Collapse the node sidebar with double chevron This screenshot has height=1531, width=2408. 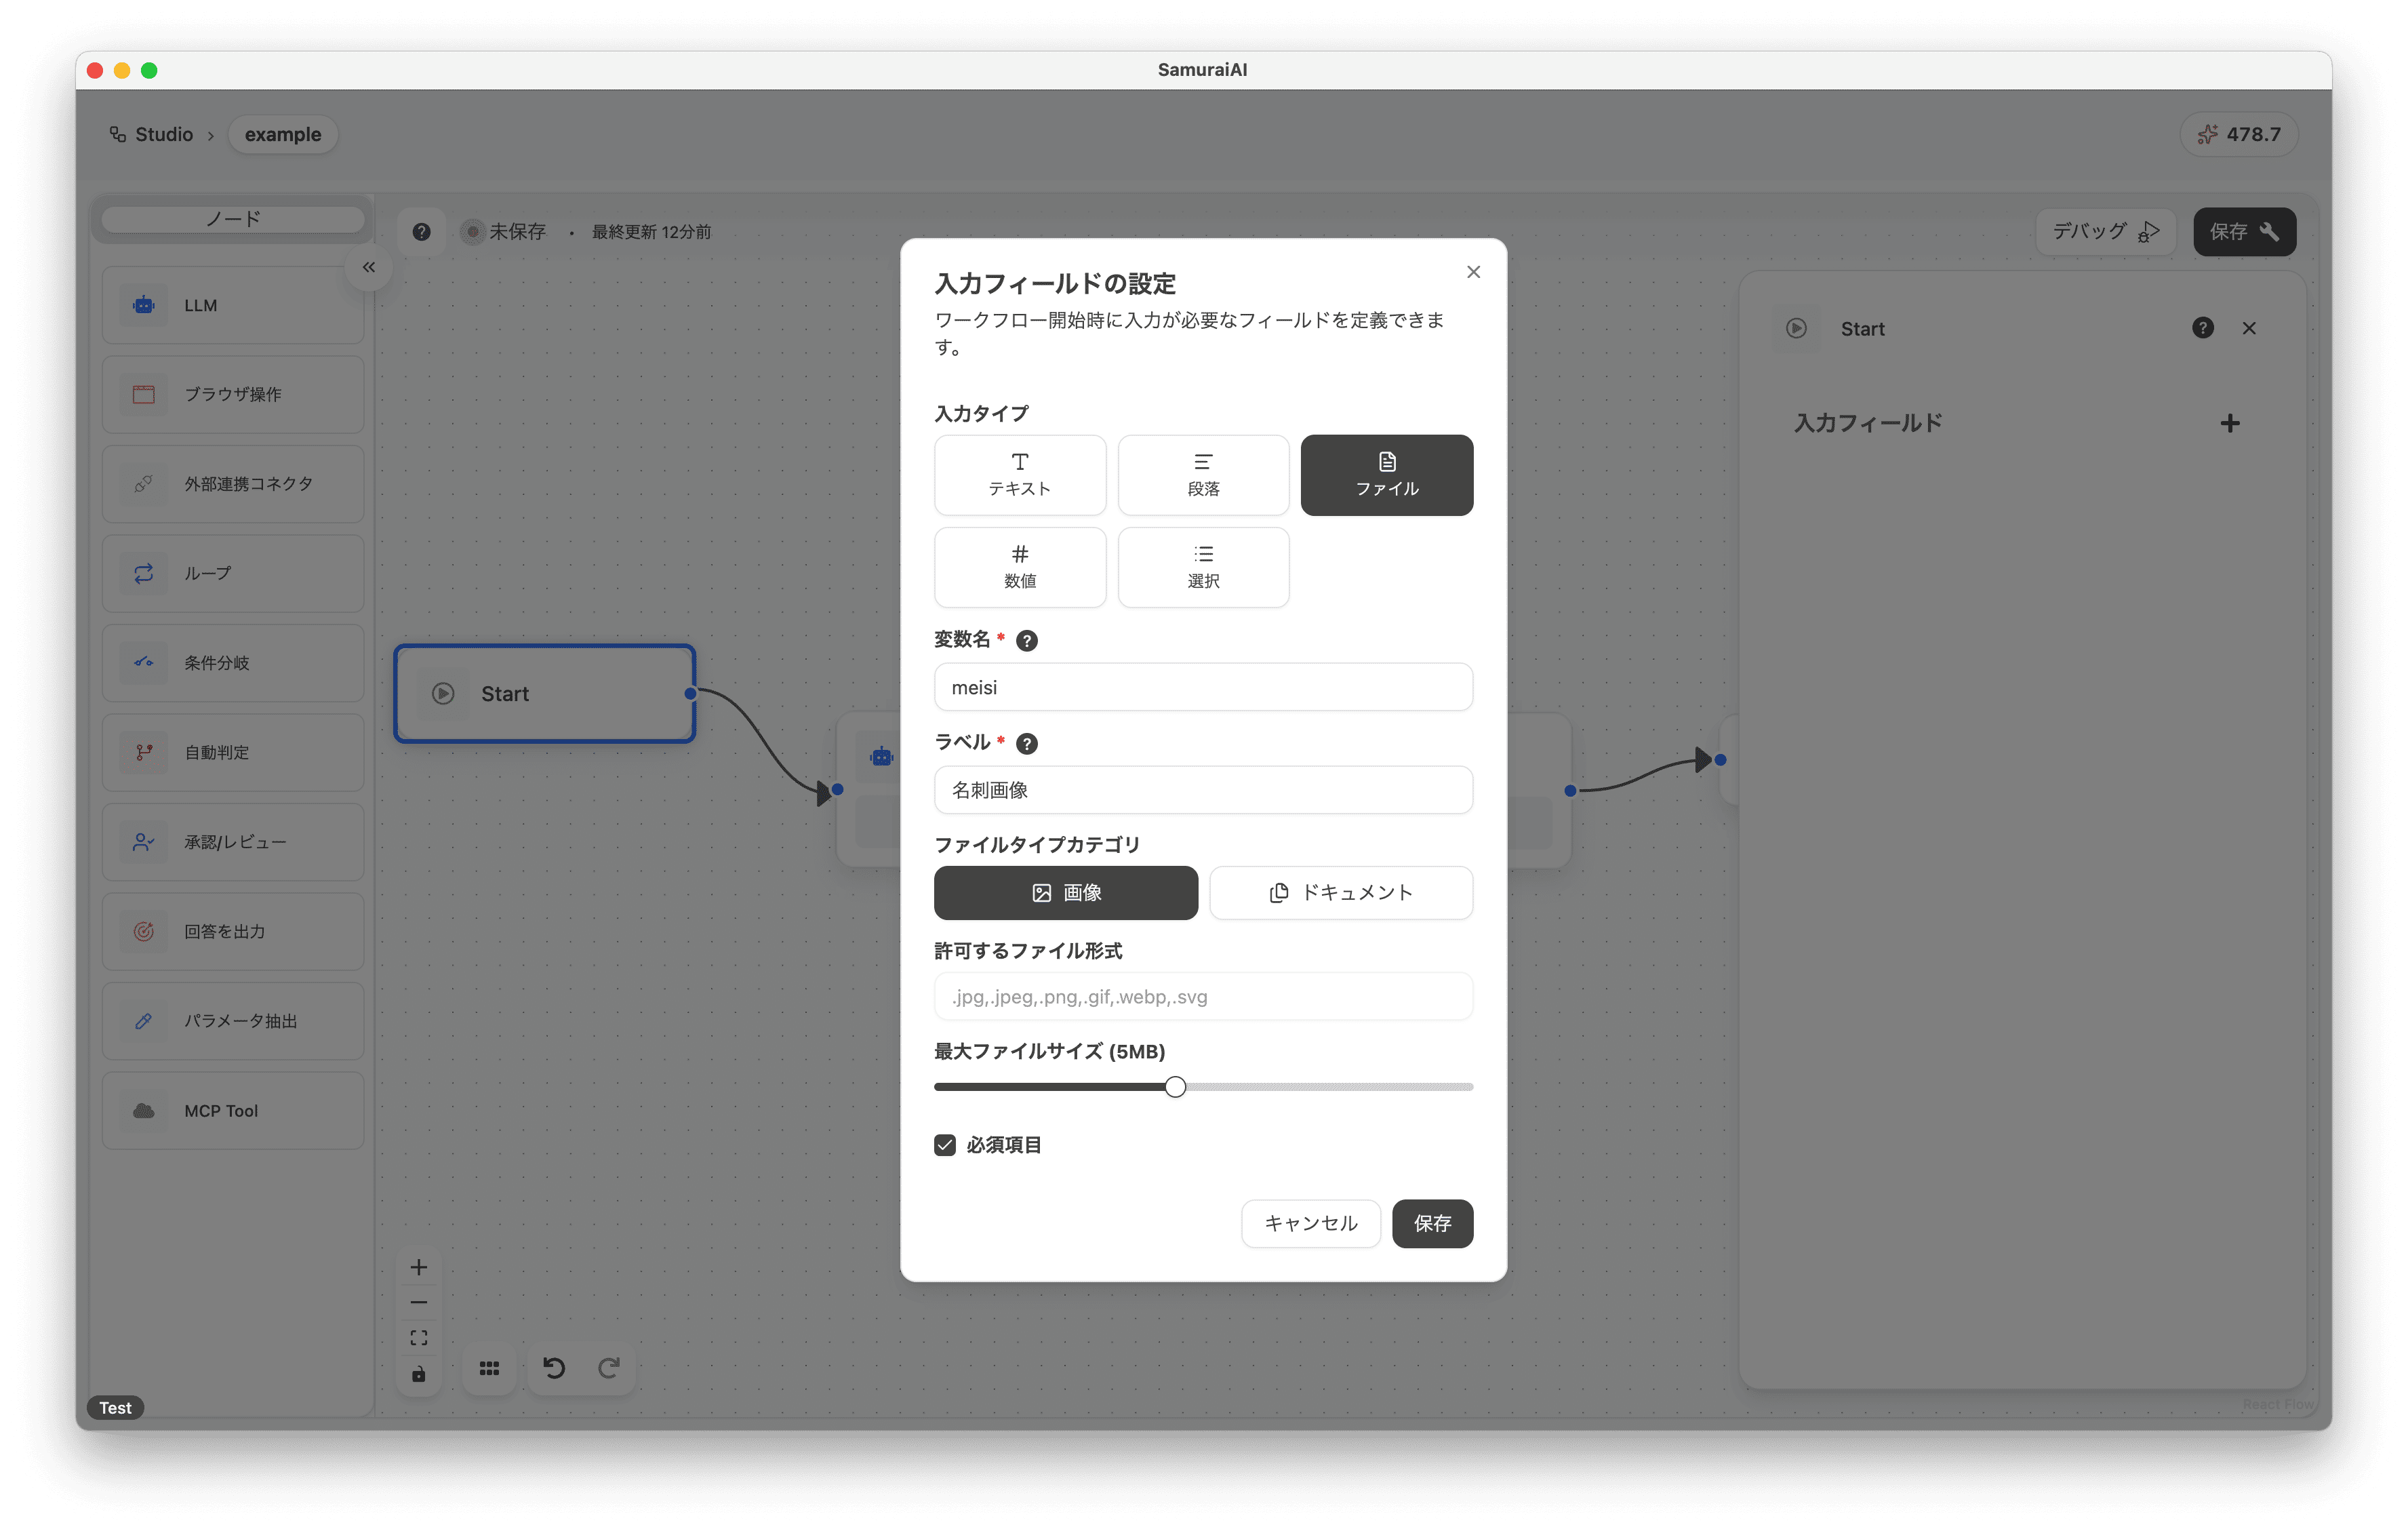click(369, 267)
